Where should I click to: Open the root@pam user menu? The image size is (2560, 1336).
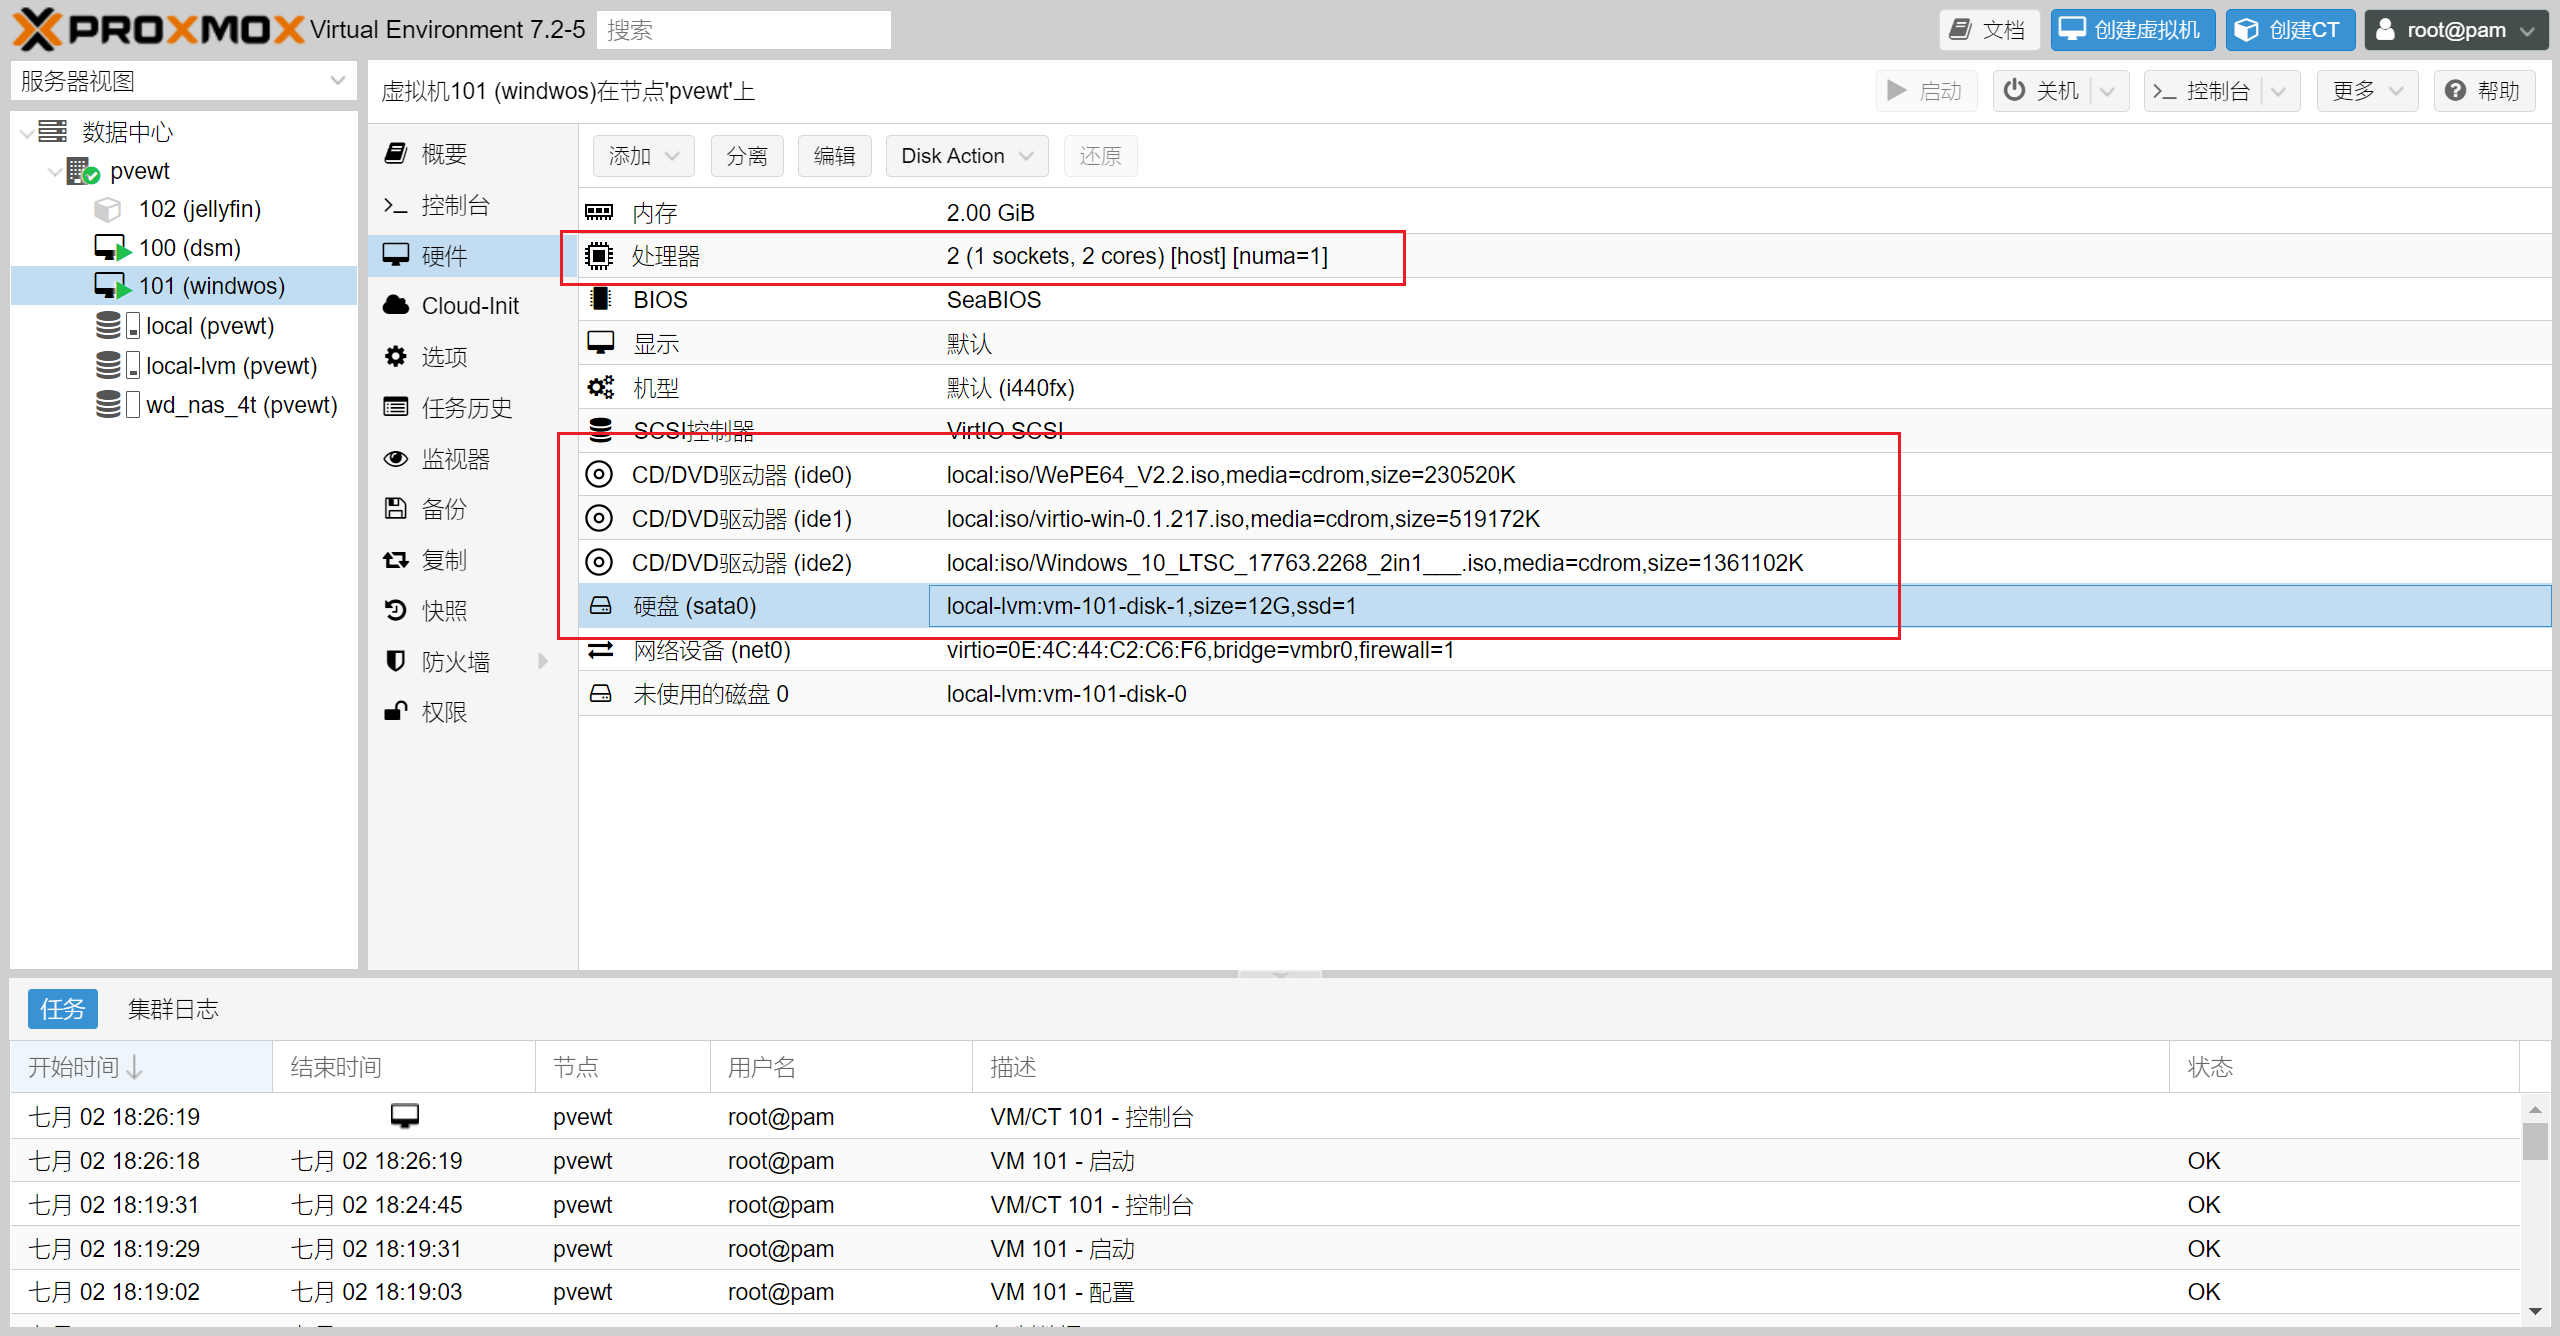(2455, 30)
